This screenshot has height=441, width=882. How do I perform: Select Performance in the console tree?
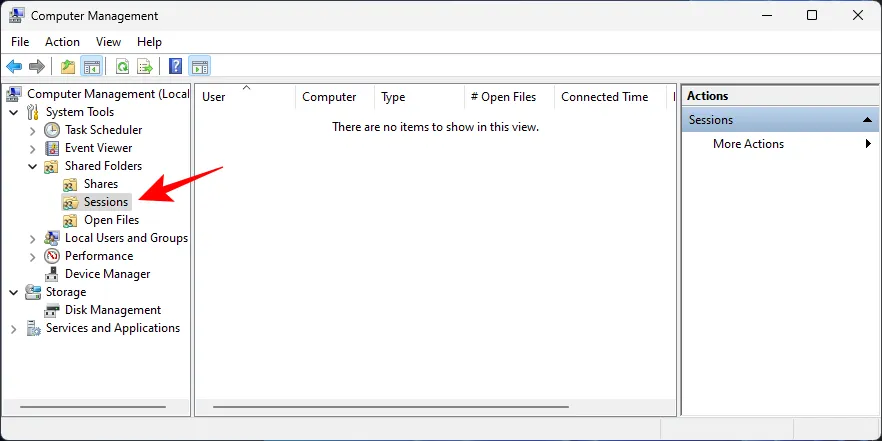(99, 256)
